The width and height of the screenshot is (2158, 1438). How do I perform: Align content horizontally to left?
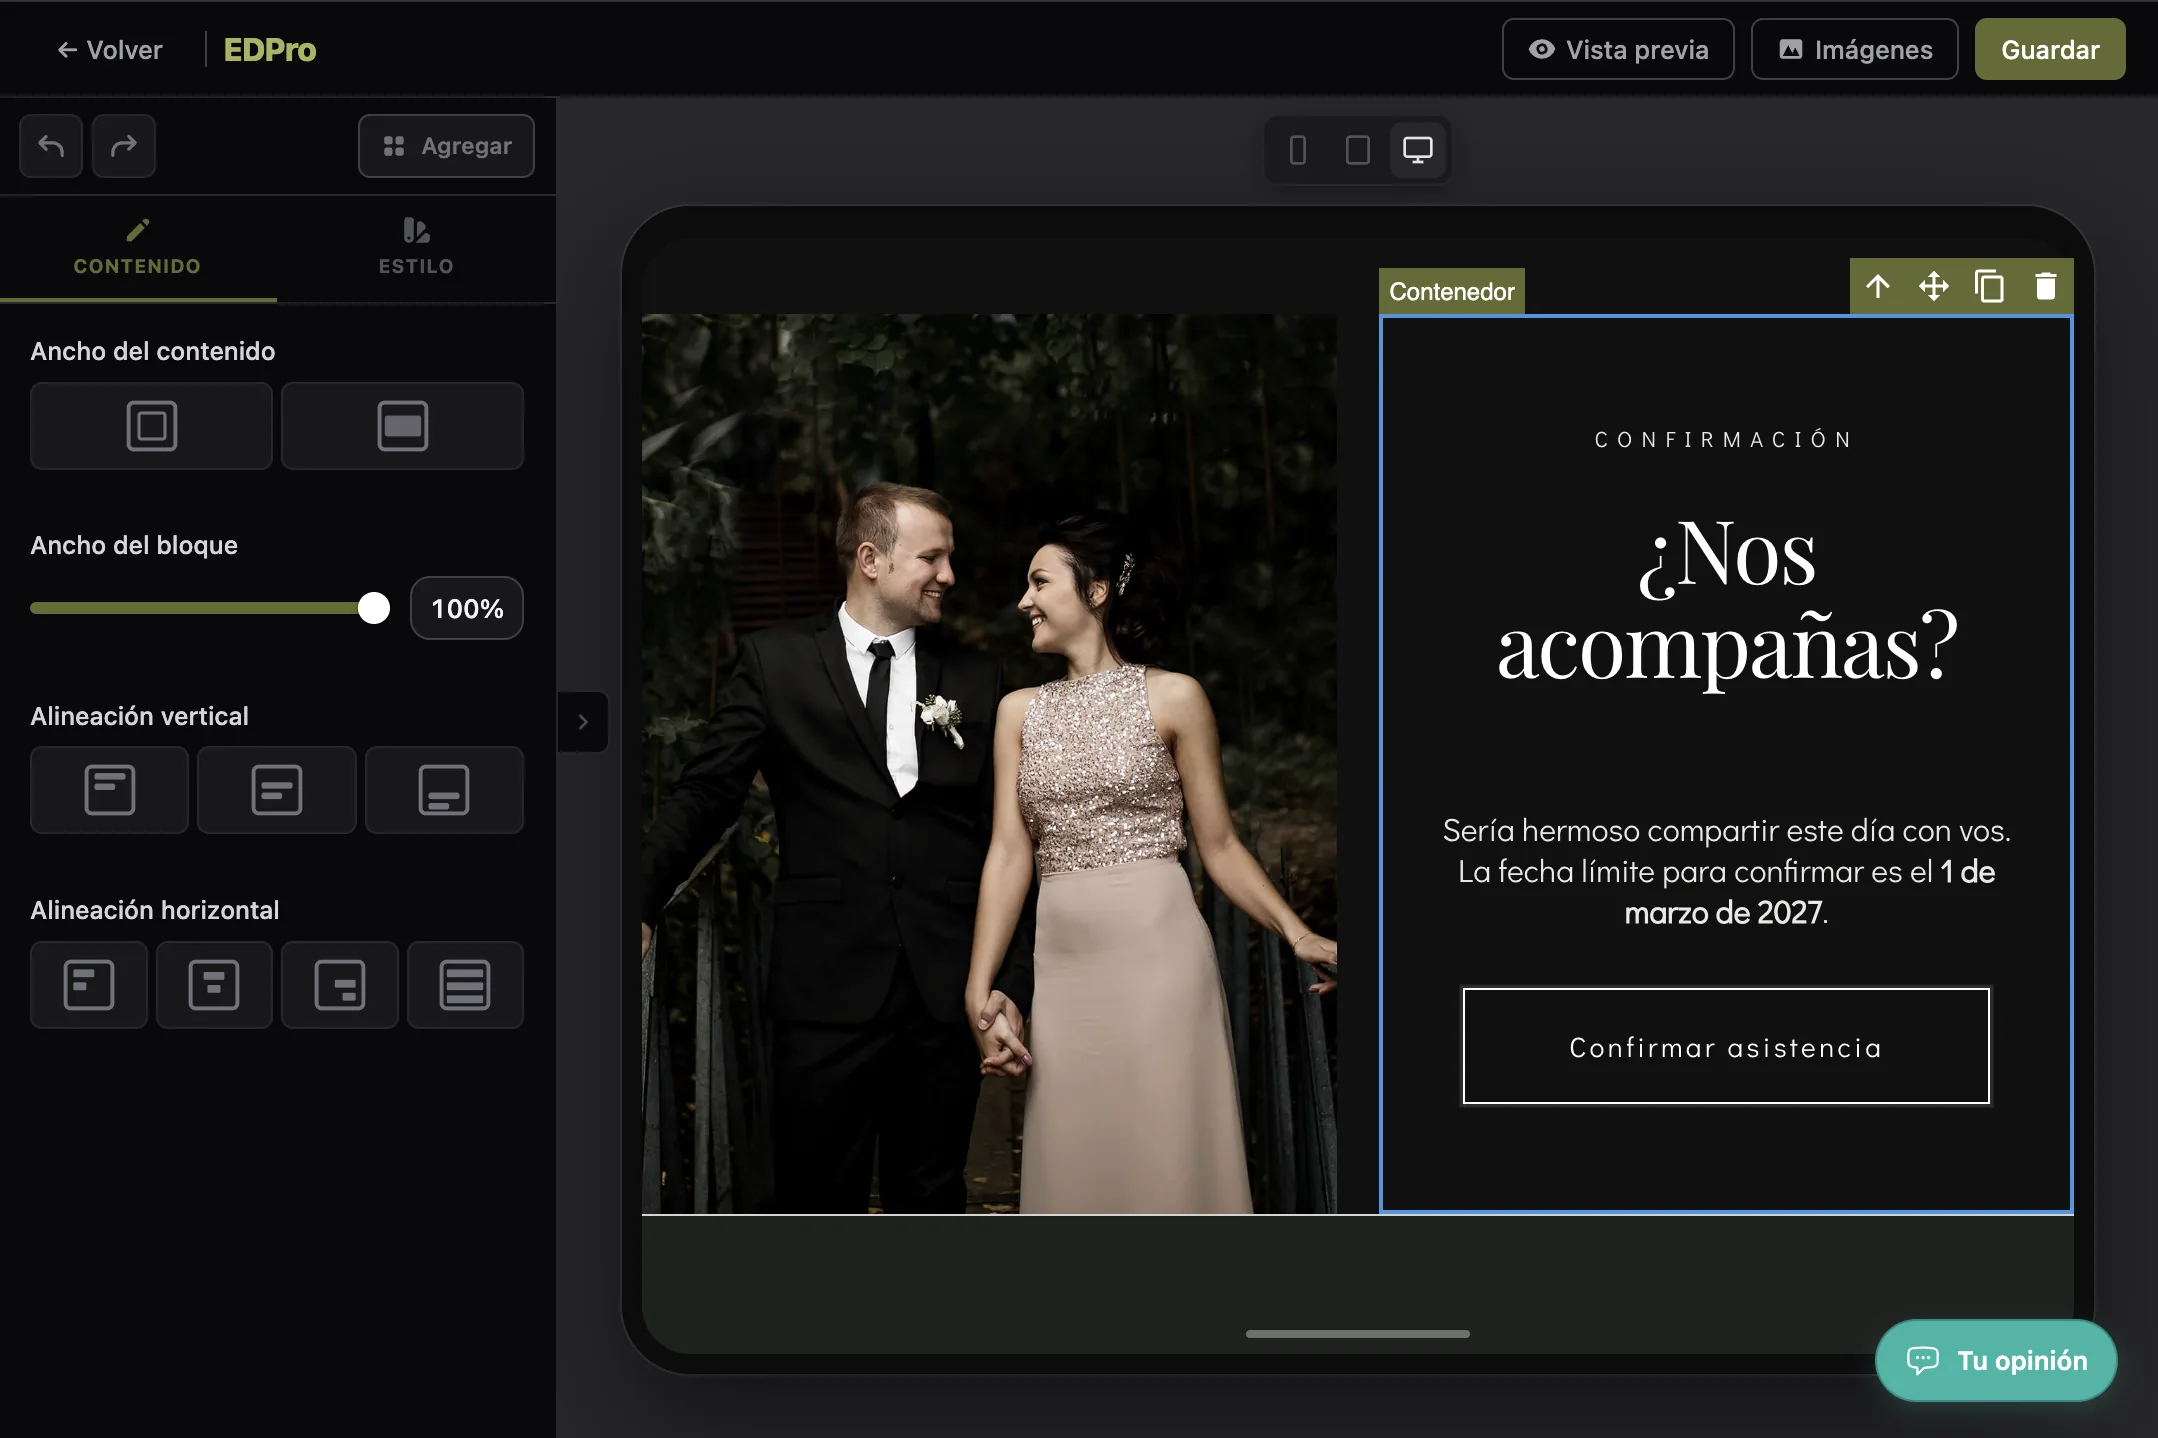pos(89,985)
